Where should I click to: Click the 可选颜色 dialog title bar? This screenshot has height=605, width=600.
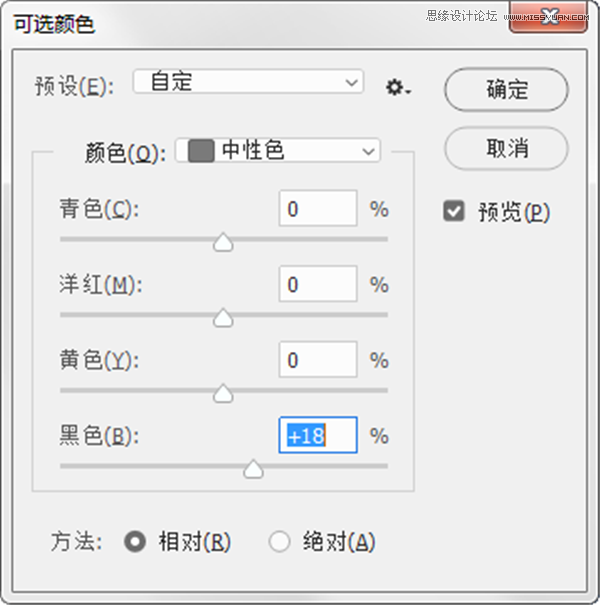255,23
